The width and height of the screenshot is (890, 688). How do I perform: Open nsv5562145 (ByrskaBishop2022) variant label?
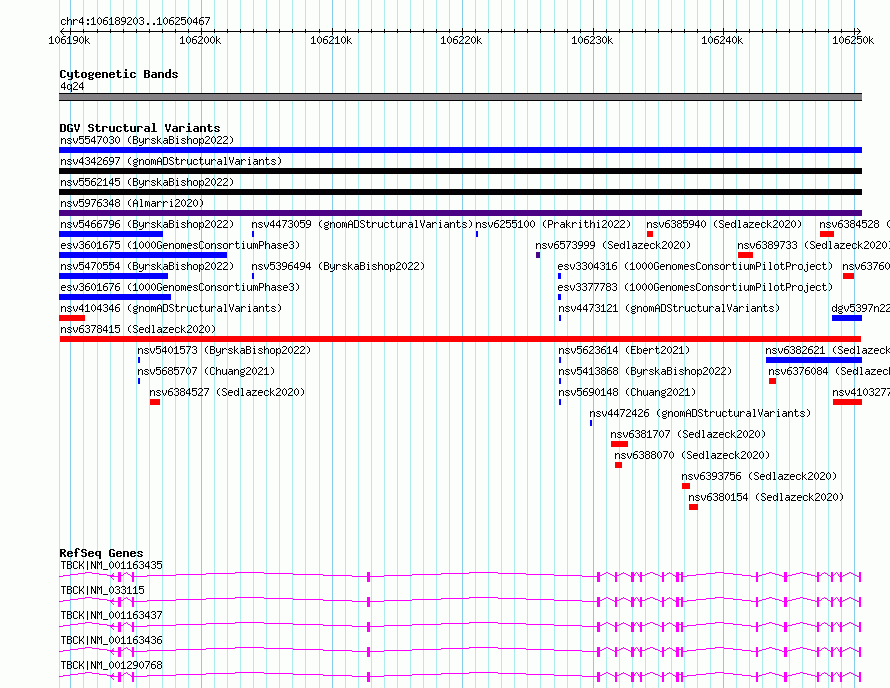[147, 182]
